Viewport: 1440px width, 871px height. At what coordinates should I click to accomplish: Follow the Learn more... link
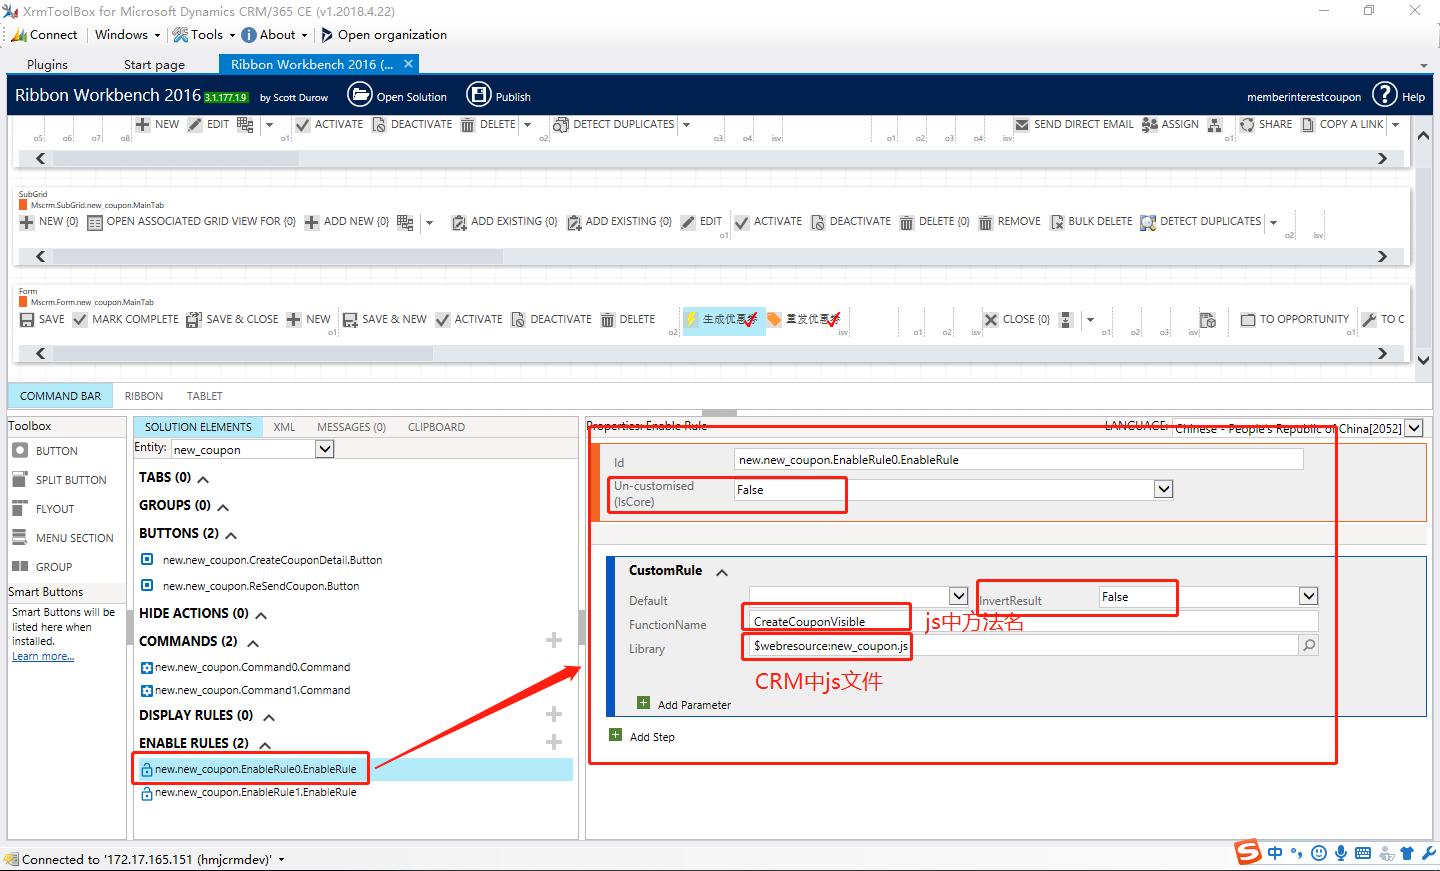(43, 656)
